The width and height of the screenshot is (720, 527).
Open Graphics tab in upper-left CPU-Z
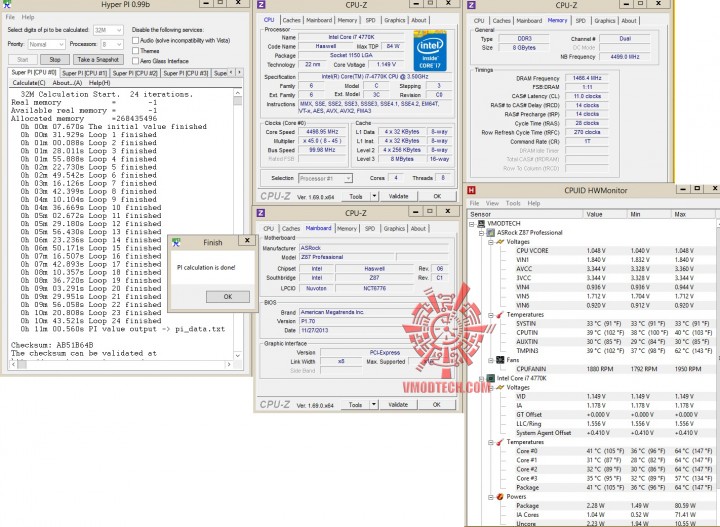pyautogui.click(x=395, y=20)
